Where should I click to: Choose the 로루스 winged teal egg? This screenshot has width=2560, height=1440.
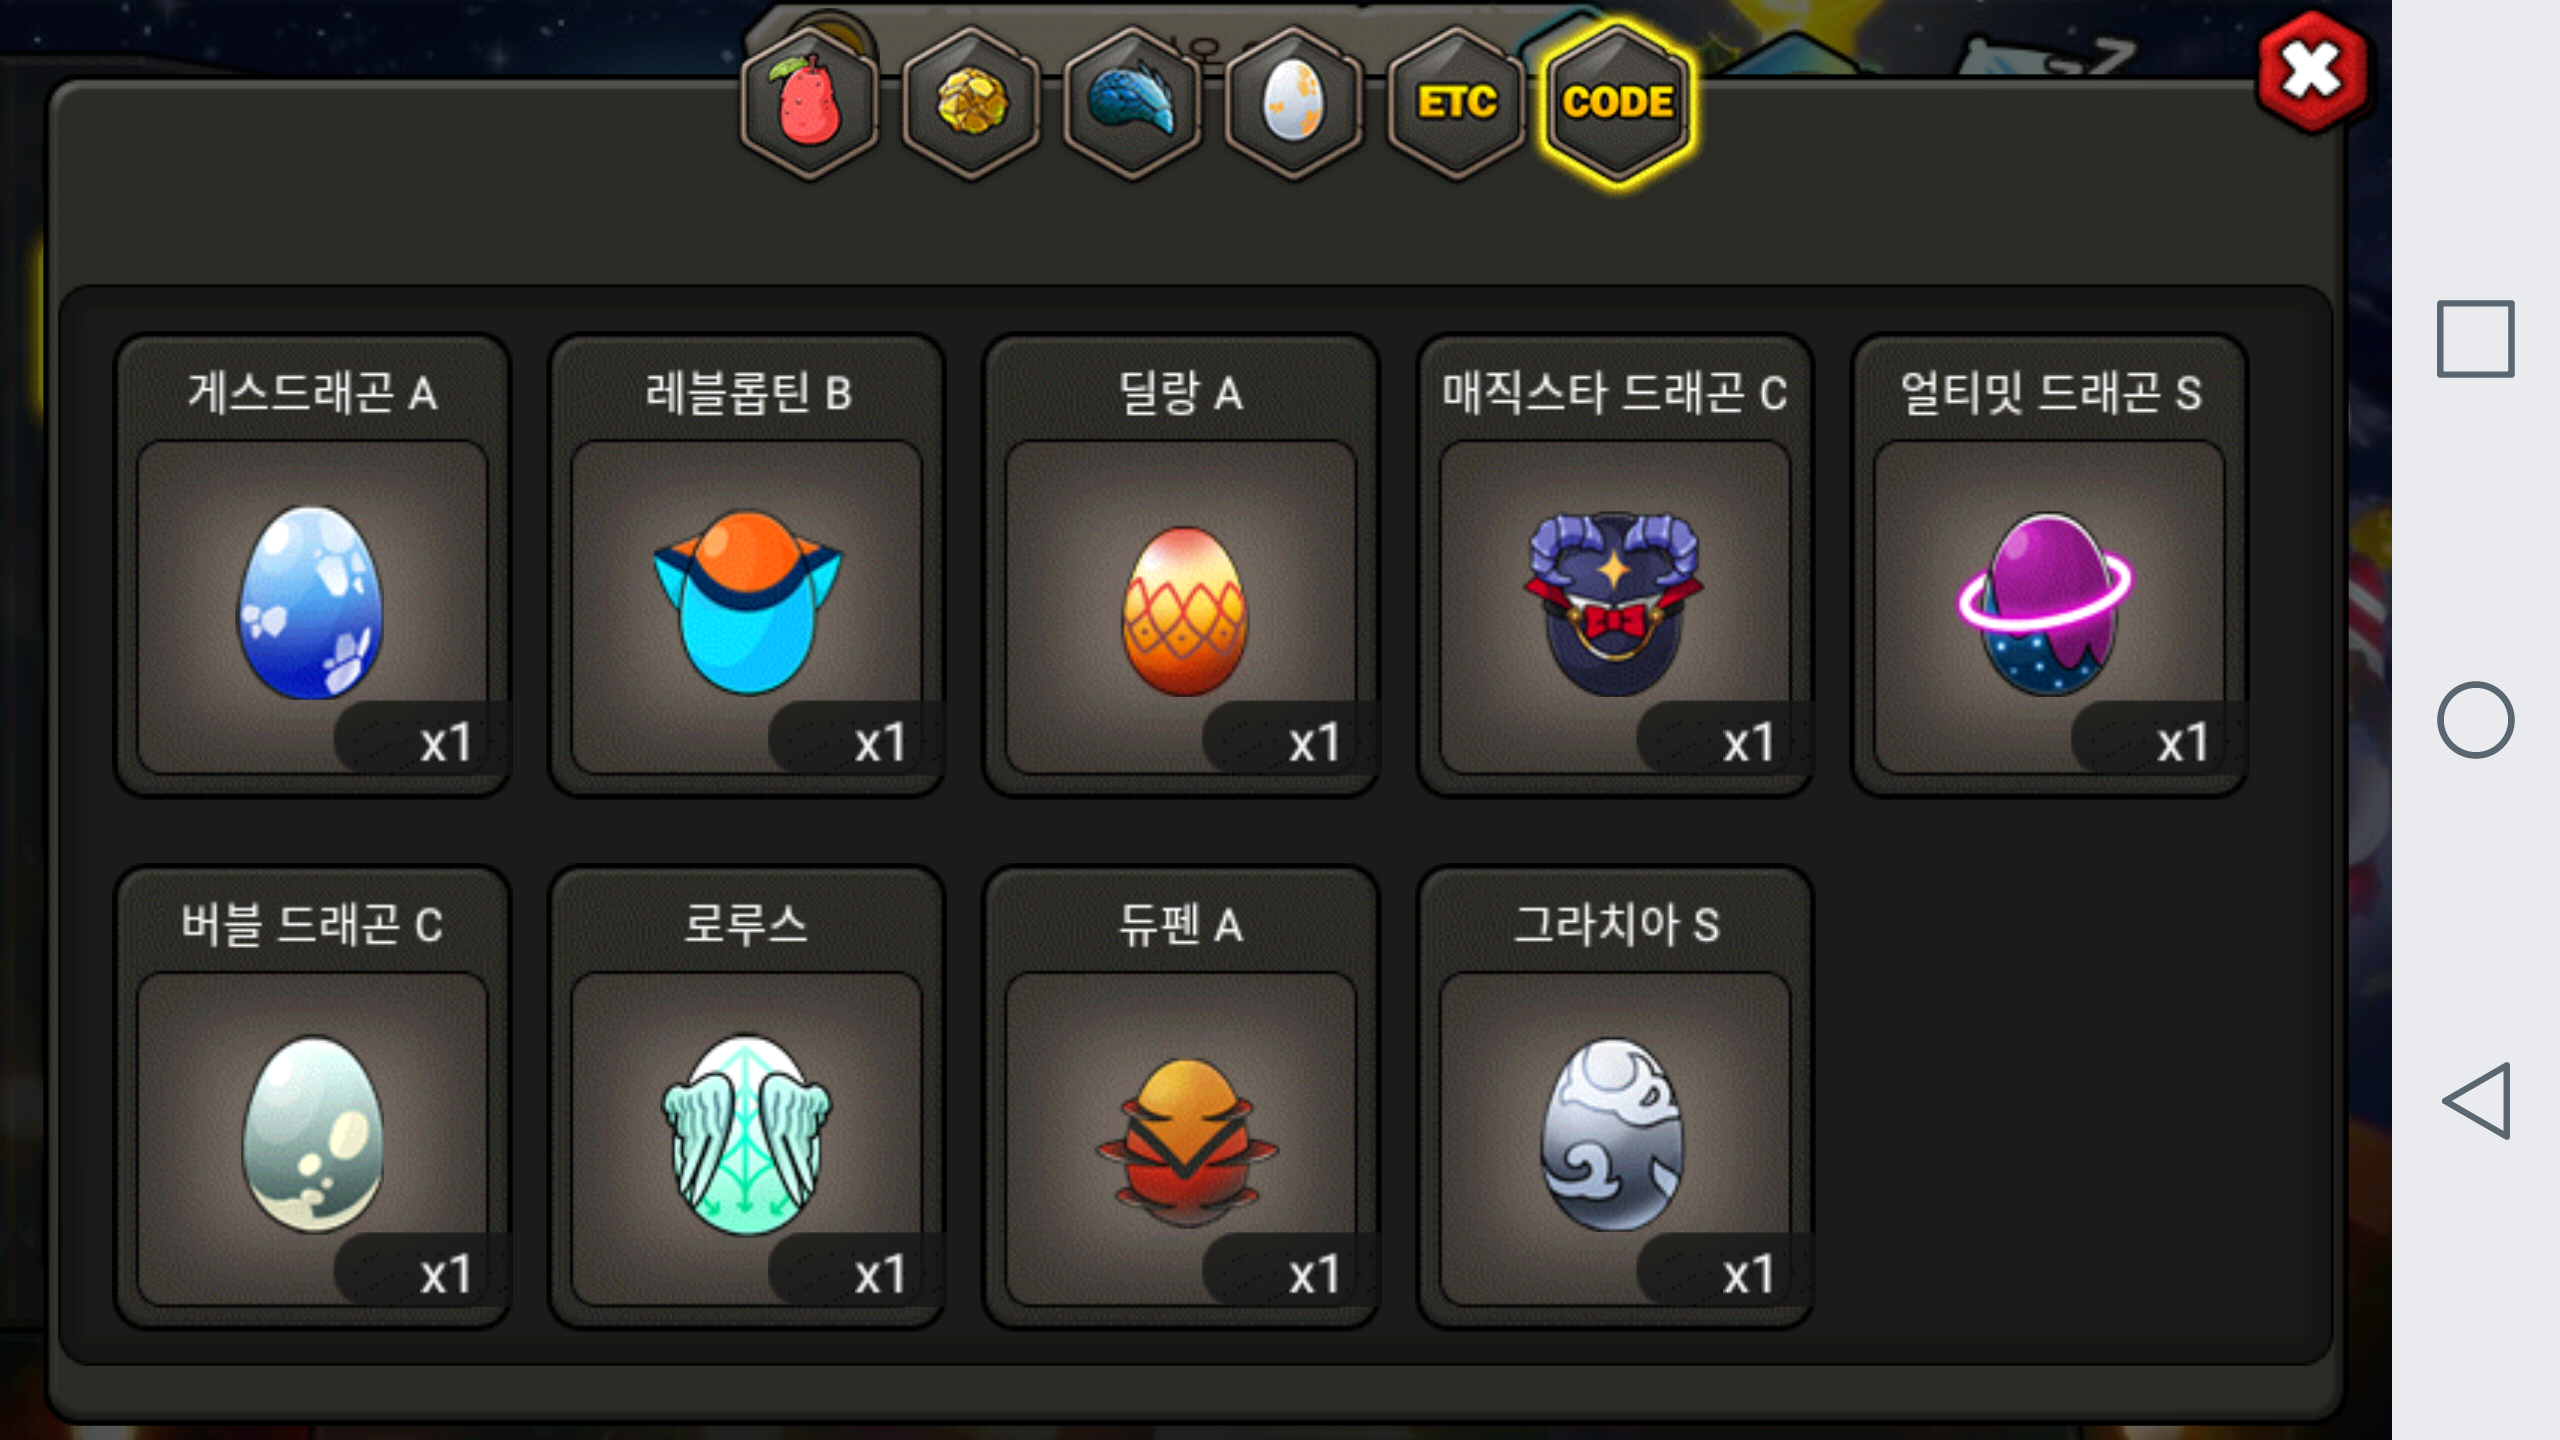coord(747,1098)
